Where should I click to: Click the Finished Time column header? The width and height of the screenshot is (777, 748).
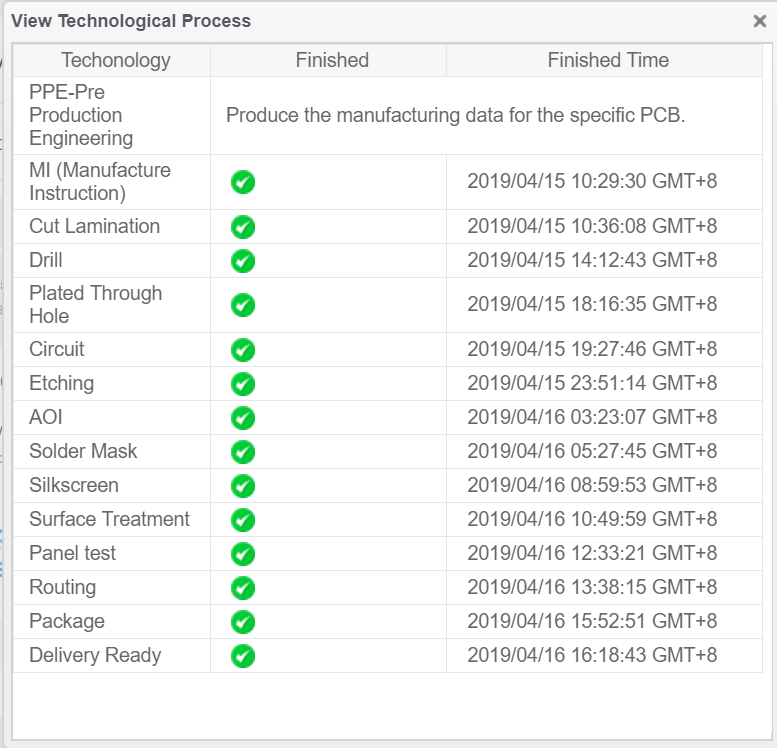click(x=608, y=60)
